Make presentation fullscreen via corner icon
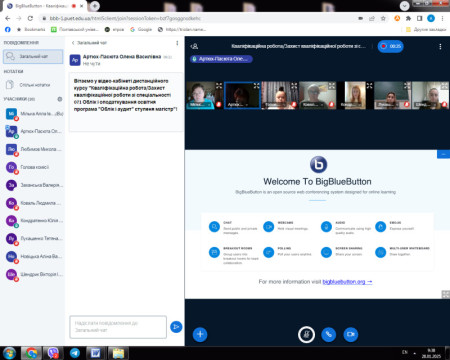The width and height of the screenshot is (450, 360). 445,294
